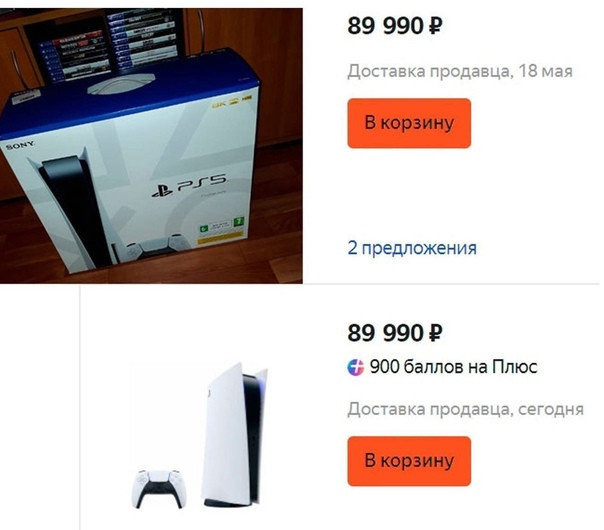Screen dimensions: 604x530
Task: Select the 900 баллов на Плюс label
Action: pos(453,367)
